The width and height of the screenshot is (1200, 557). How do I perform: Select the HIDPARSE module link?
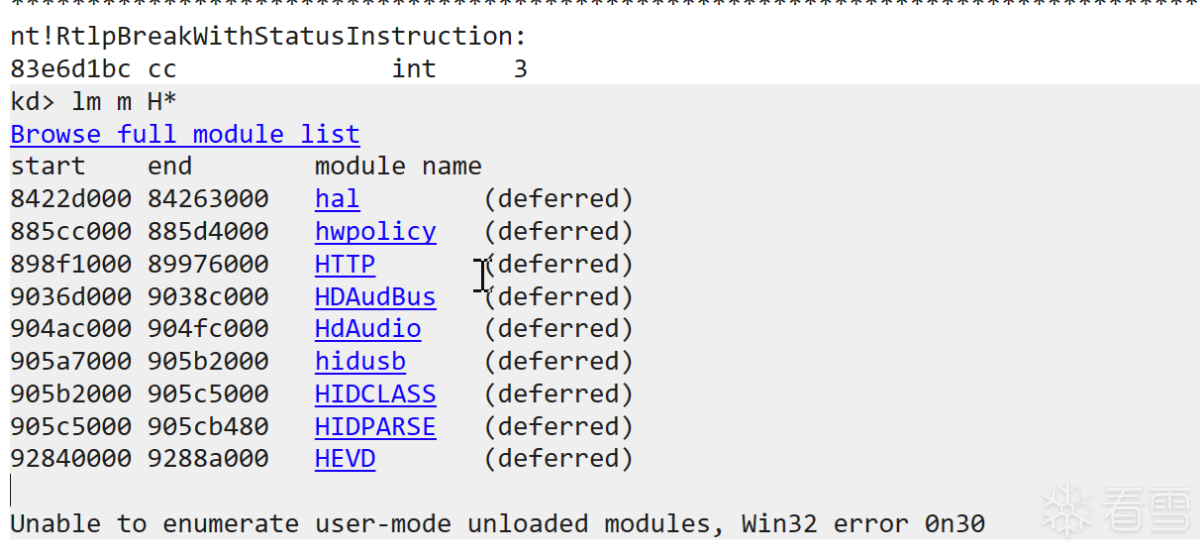click(x=375, y=427)
